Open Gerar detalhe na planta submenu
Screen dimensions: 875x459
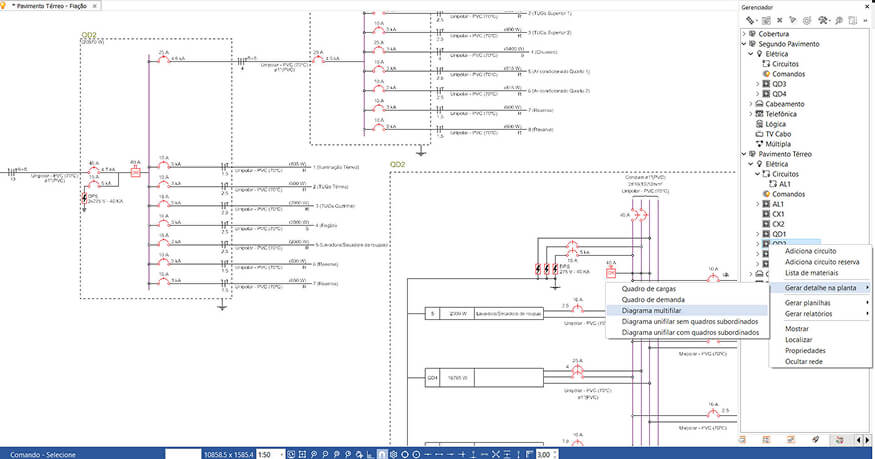[820, 288]
